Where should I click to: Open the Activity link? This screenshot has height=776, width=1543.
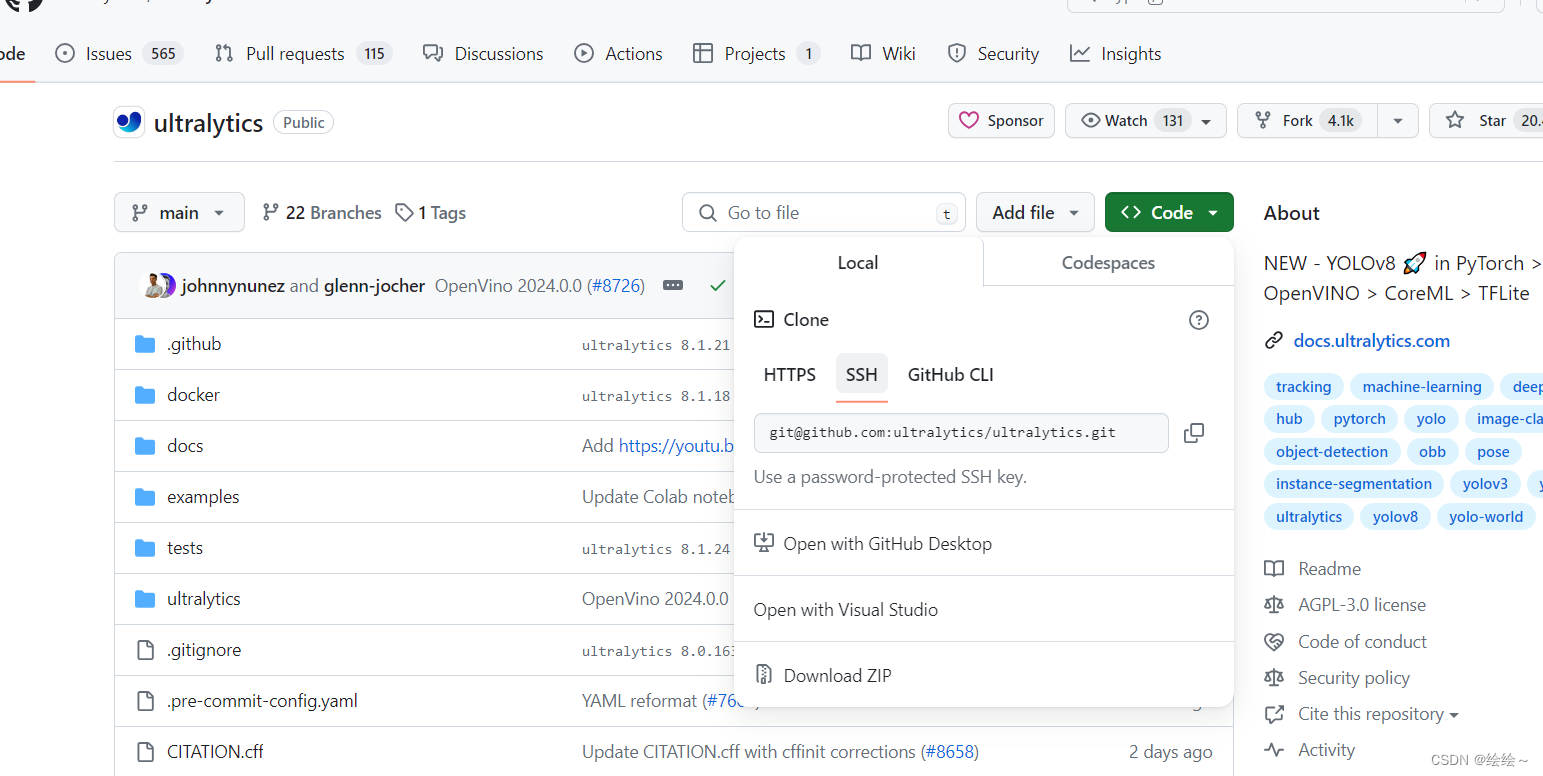(x=1310, y=750)
